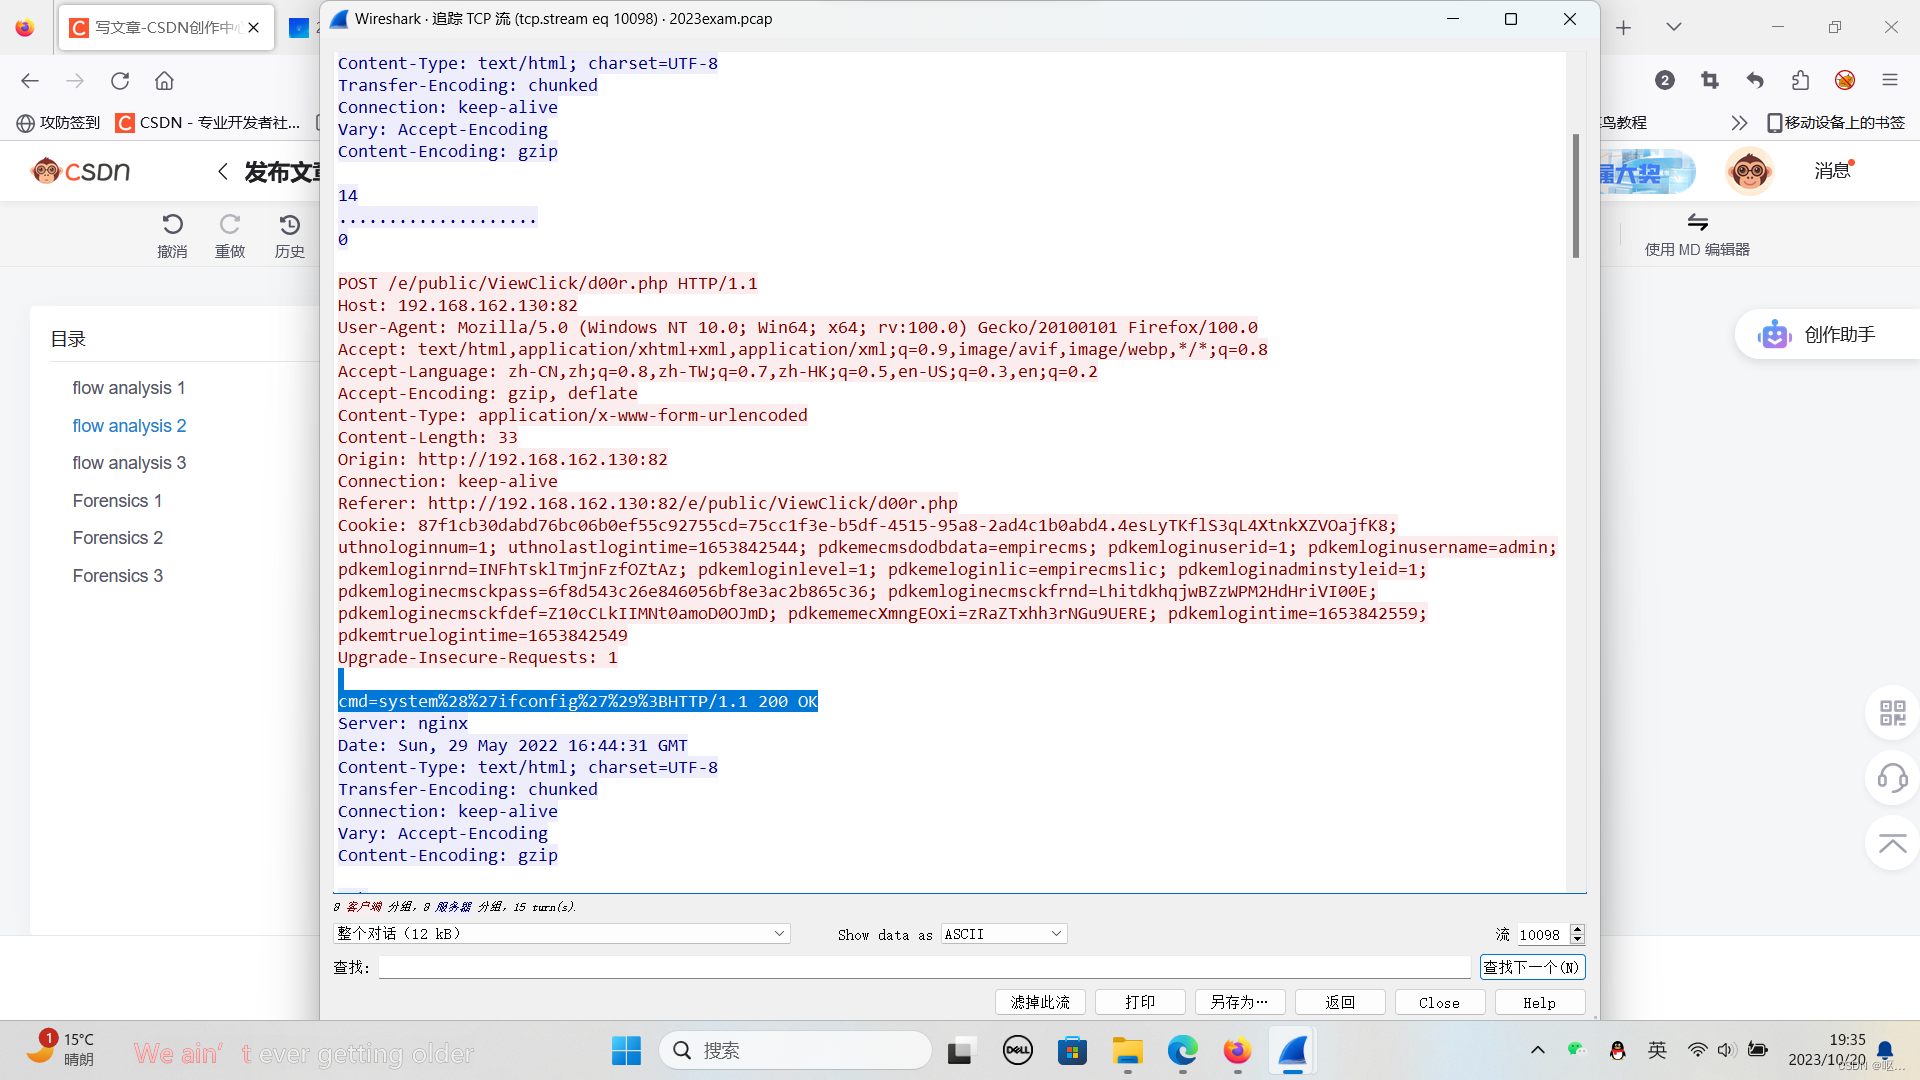Select 'Forensics 2' in table of contents

point(117,538)
